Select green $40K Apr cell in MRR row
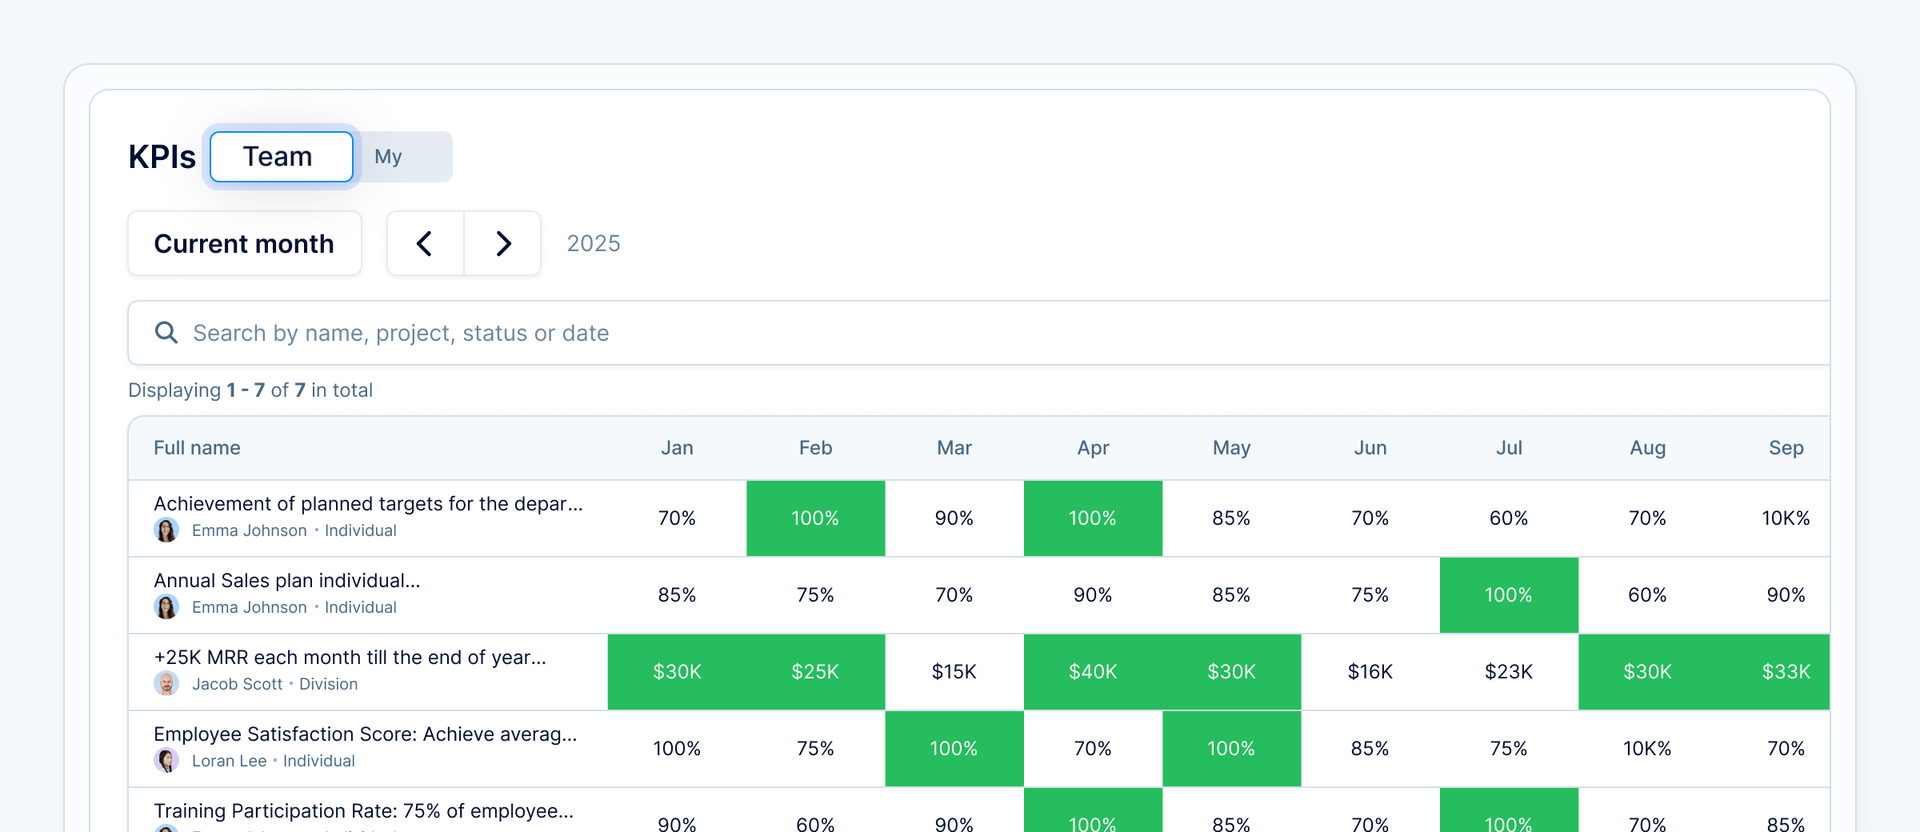The height and width of the screenshot is (832, 1920). [x=1092, y=672]
